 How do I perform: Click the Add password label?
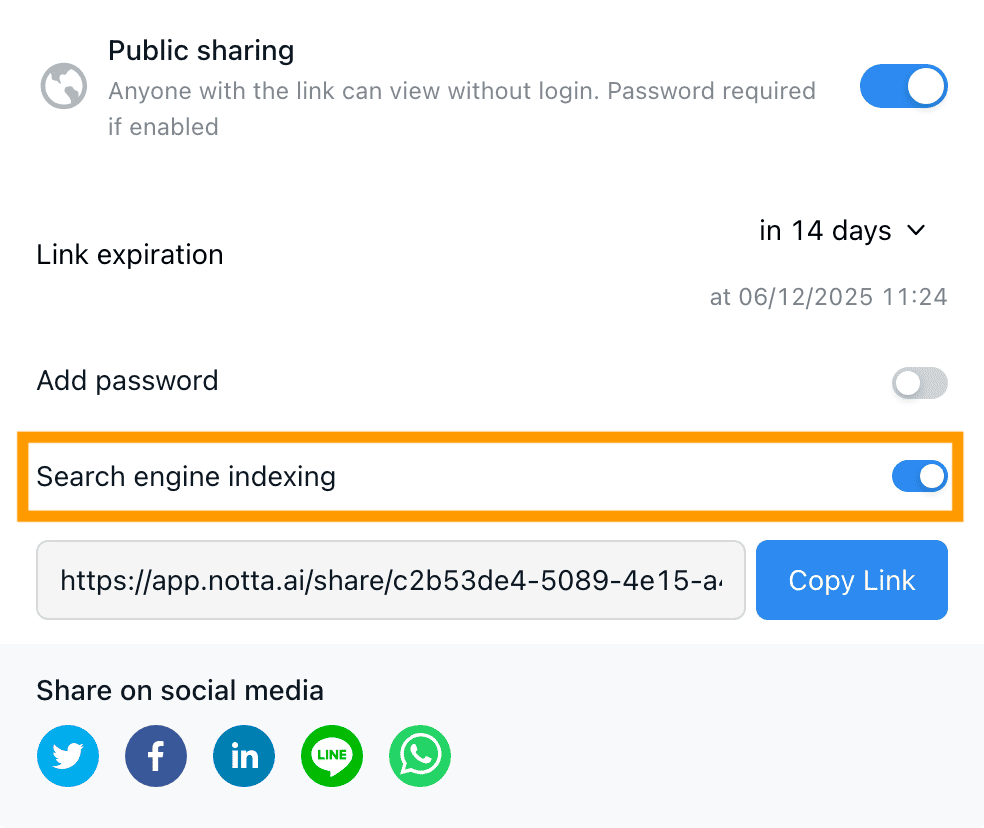click(x=127, y=381)
